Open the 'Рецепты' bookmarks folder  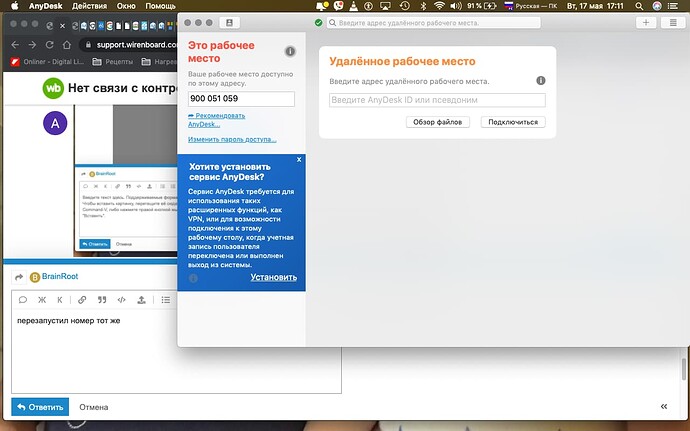(x=113, y=62)
